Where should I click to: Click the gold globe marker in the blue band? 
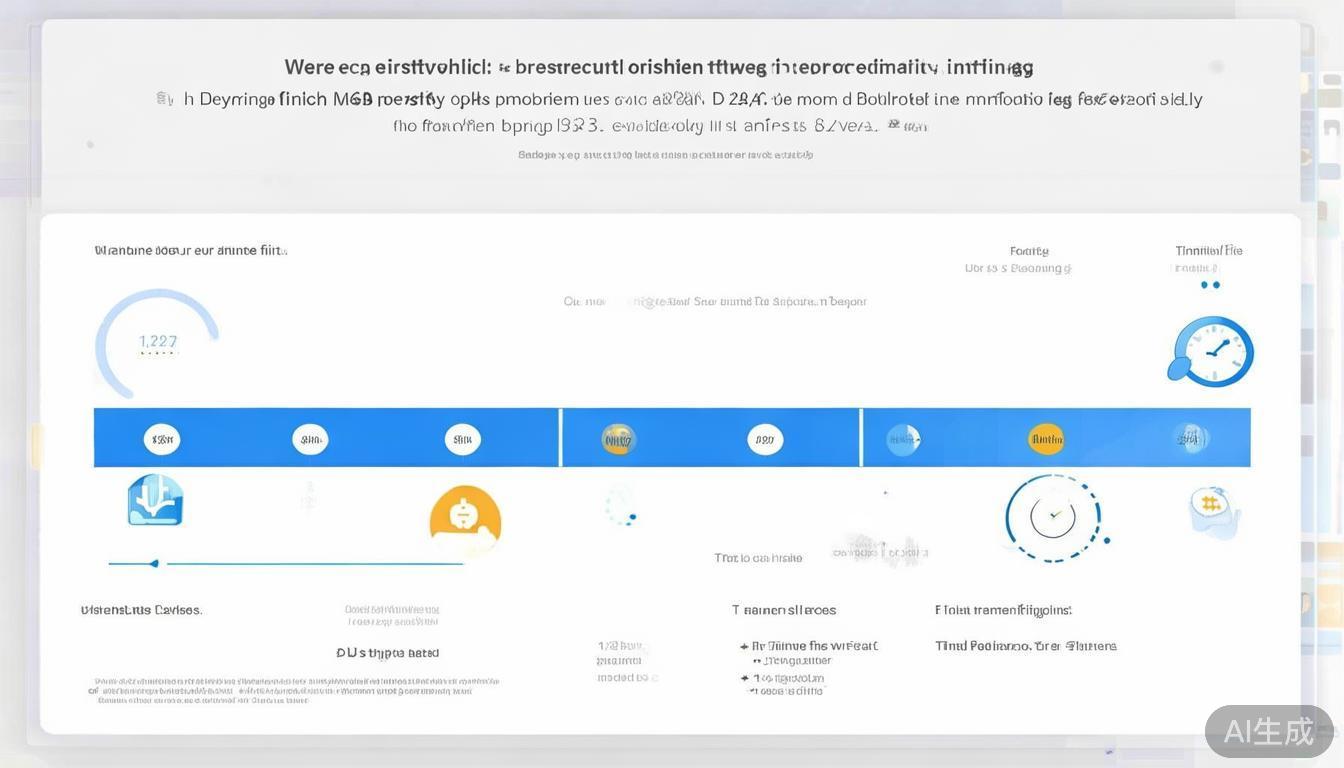[x=619, y=438]
